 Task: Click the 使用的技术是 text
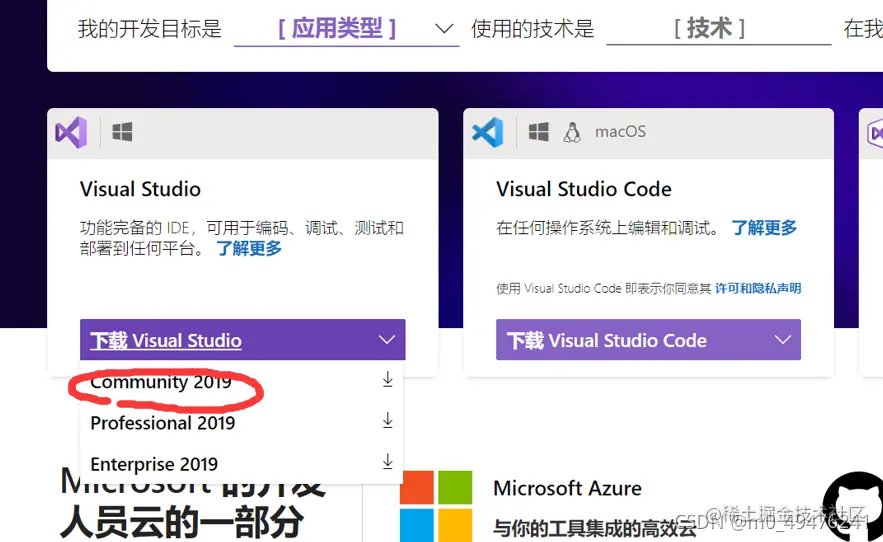point(533,29)
